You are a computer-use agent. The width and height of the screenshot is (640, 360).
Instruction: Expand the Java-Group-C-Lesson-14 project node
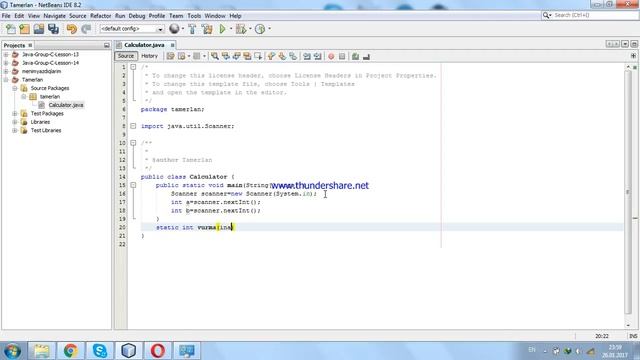pos(6,63)
